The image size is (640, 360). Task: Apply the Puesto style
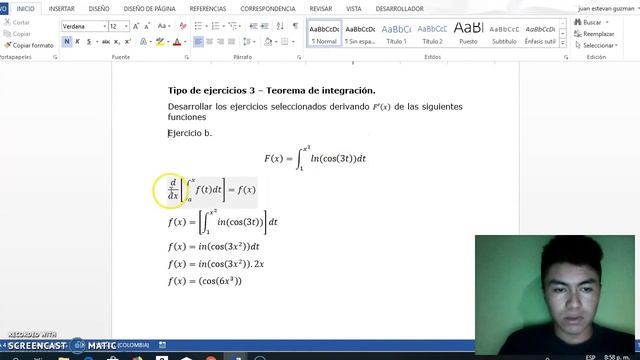468,34
